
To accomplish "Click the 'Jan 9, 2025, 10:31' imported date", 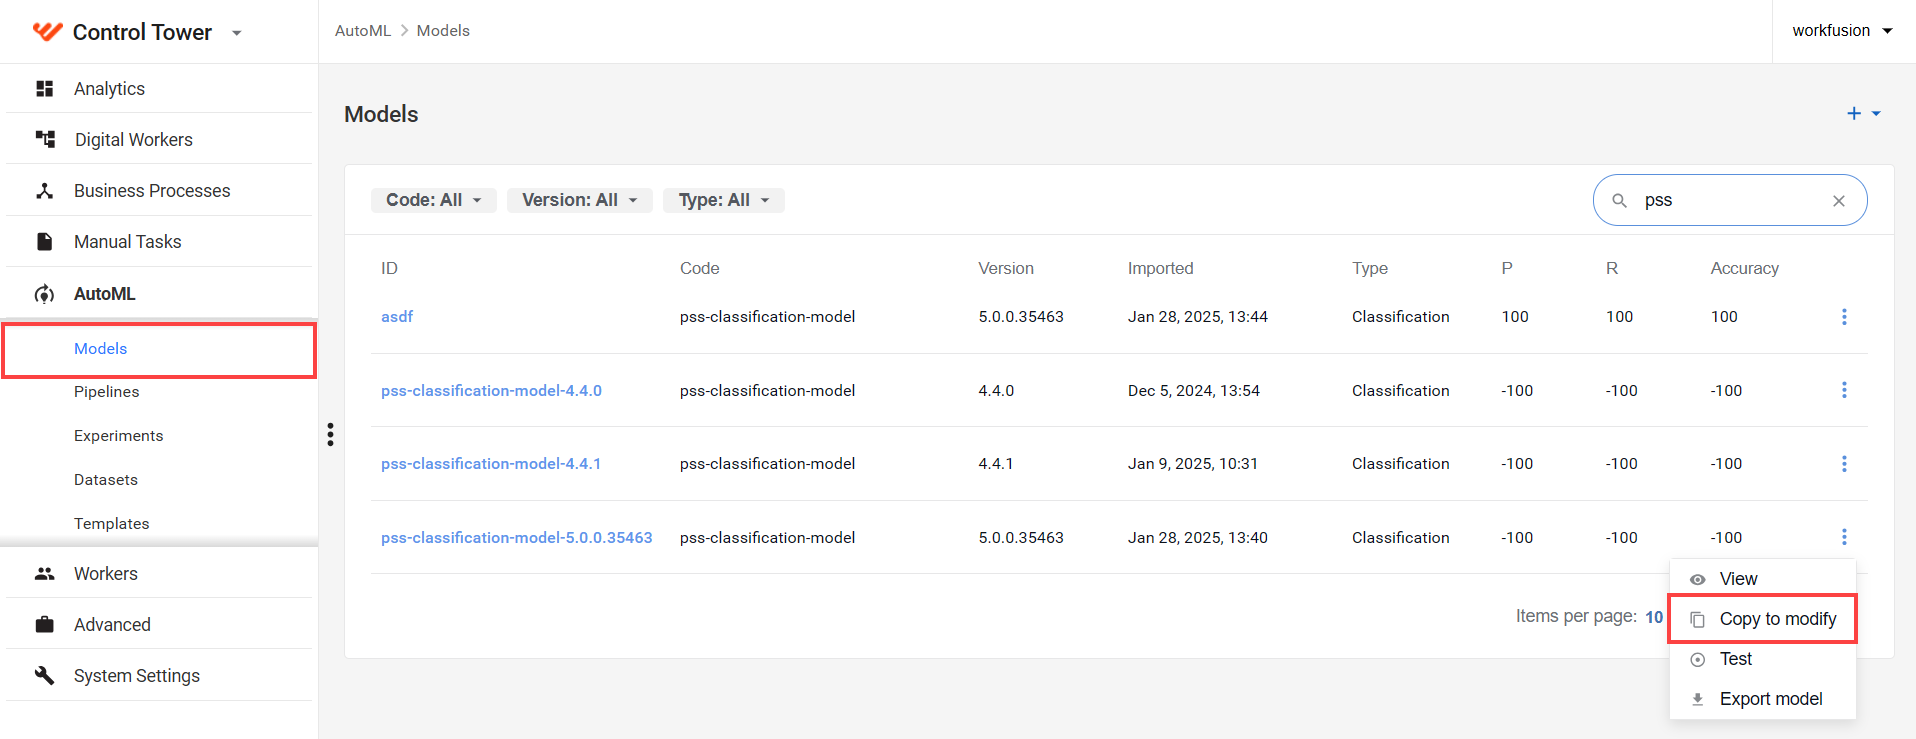I will click(x=1193, y=464).
